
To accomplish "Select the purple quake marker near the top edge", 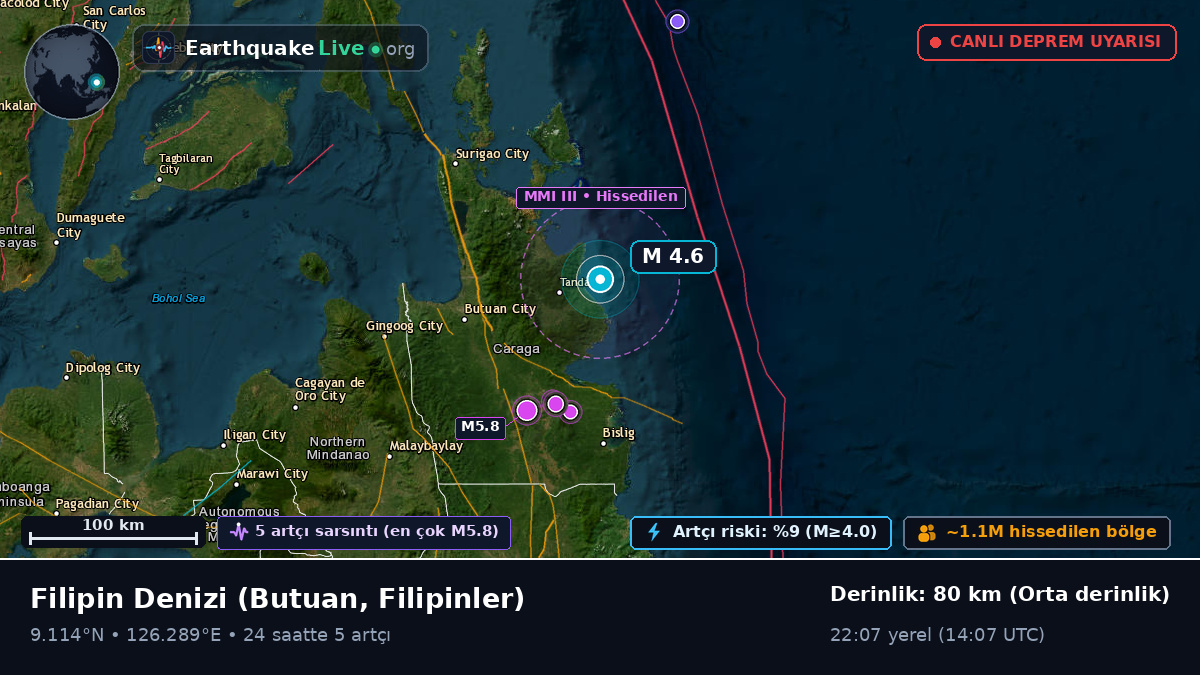I will point(677,21).
